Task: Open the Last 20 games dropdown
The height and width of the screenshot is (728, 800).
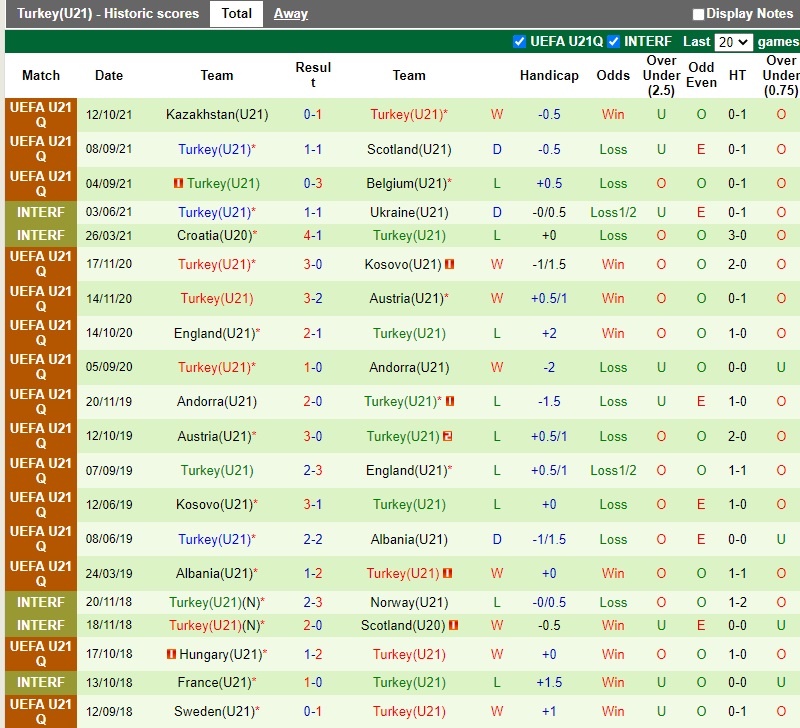Action: coord(733,42)
